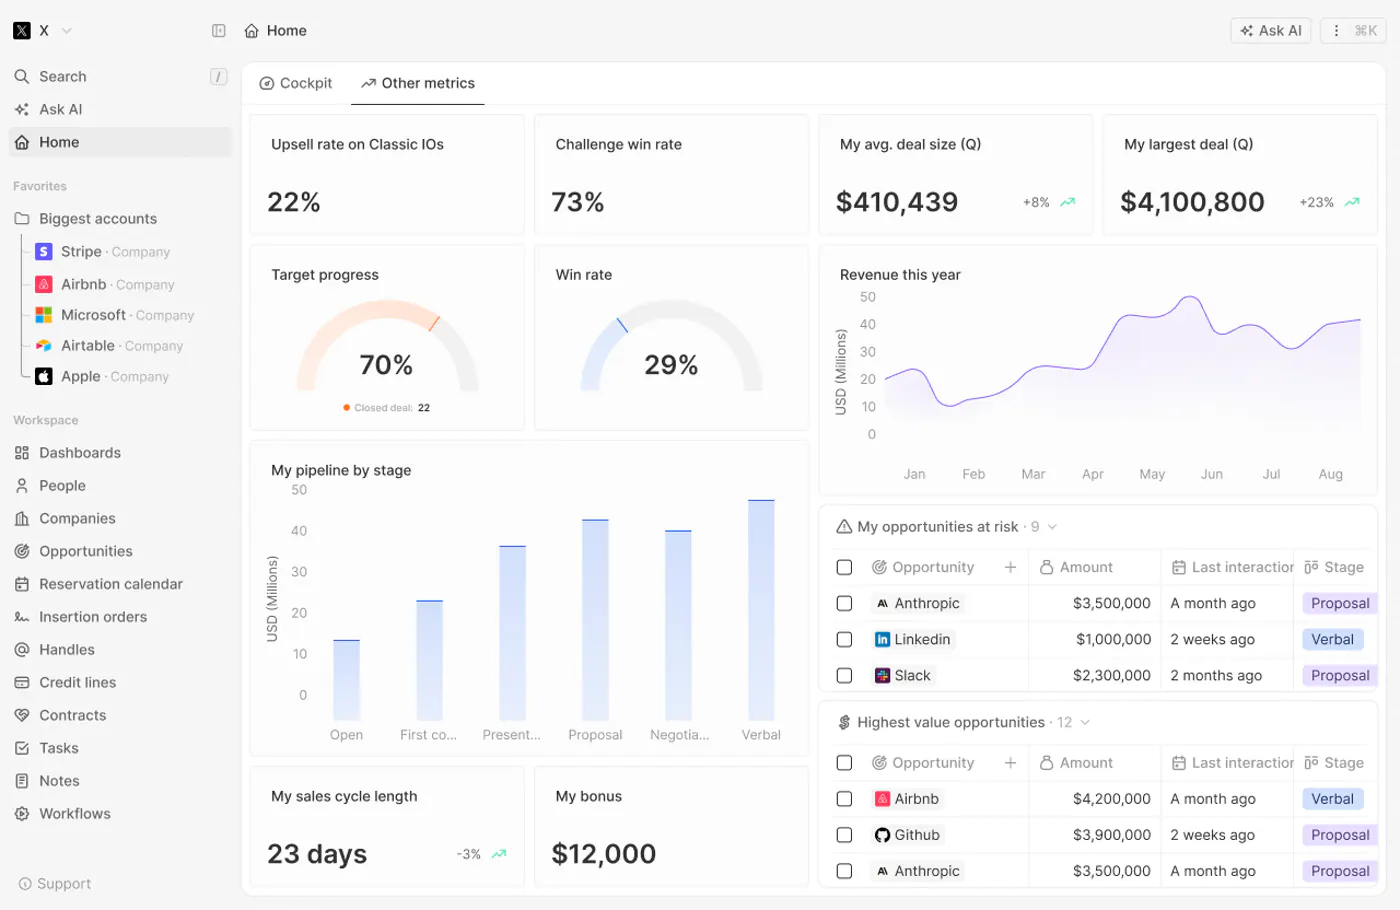The image size is (1400, 910).
Task: Click the Ask AI button in header
Action: pos(1271,31)
